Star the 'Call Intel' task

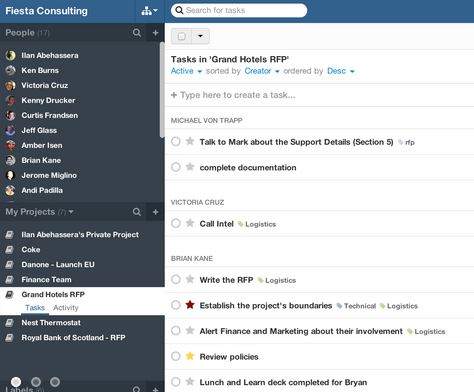[190, 223]
